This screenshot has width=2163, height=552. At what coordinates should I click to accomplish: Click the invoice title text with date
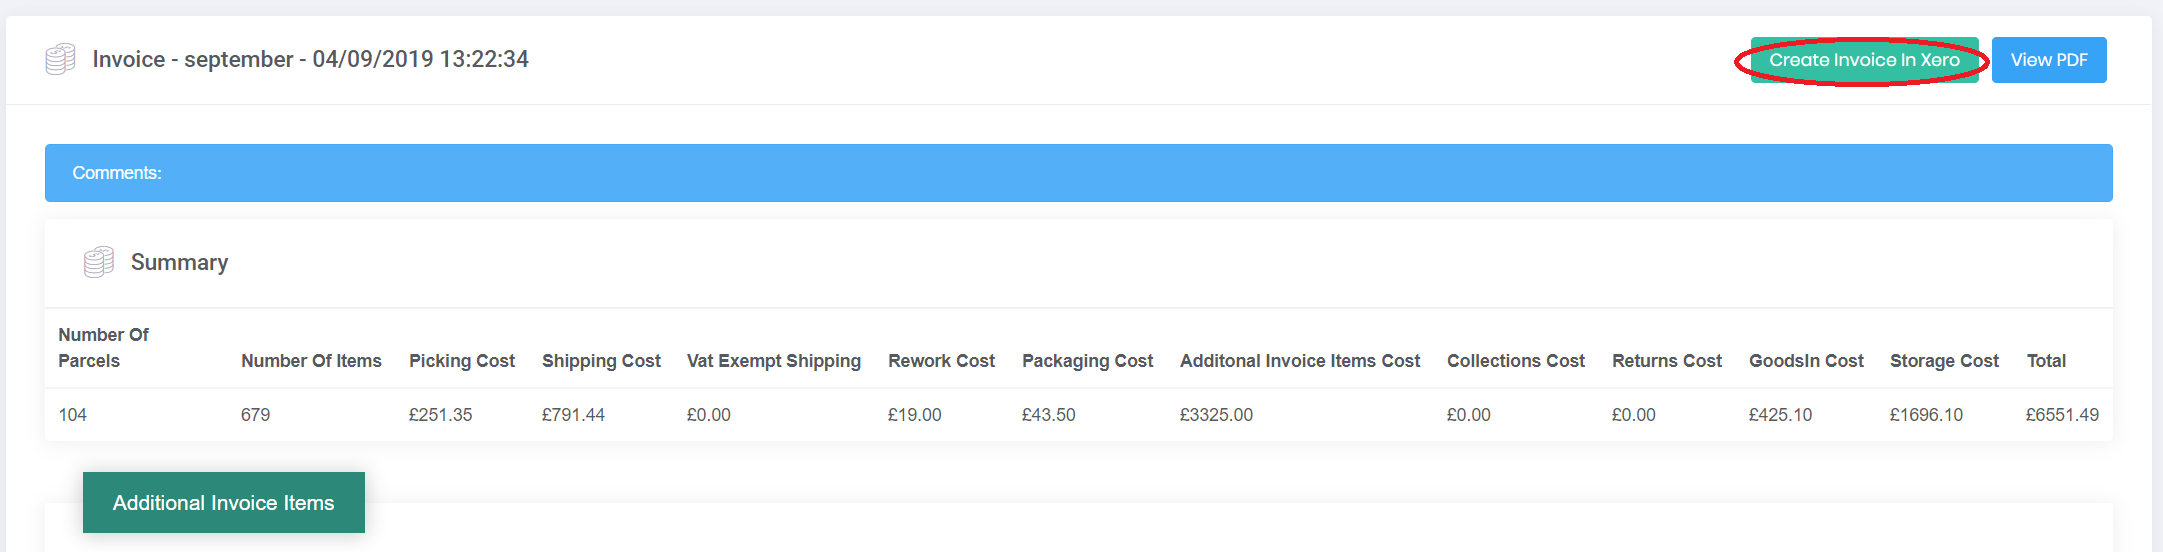click(311, 60)
